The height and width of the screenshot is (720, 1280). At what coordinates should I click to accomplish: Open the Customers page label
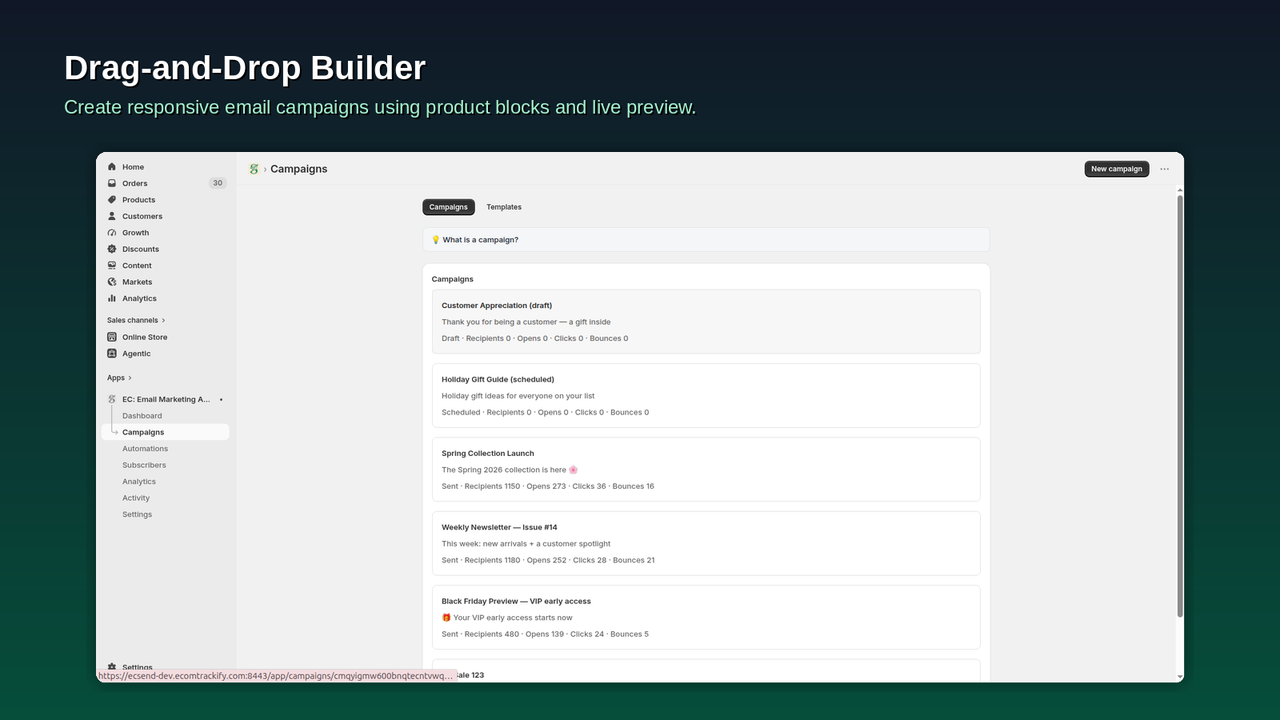tap(142, 216)
